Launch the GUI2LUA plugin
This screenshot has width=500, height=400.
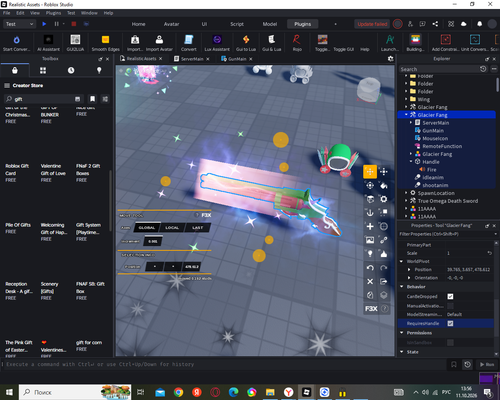[75, 43]
